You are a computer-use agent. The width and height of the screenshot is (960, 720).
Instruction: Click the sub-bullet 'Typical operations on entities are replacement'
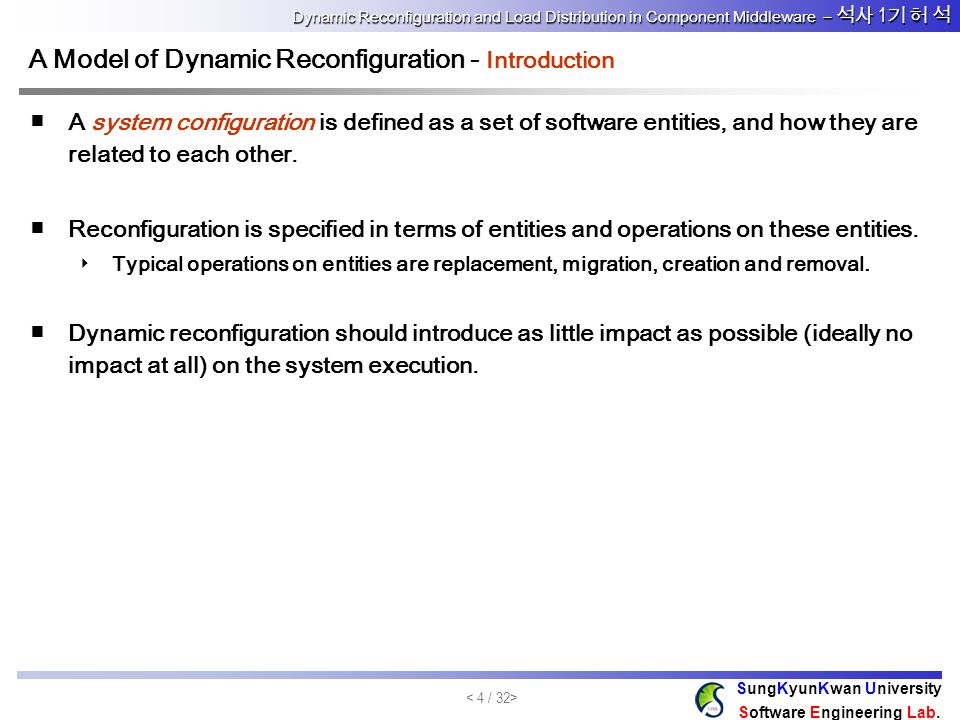490,264
